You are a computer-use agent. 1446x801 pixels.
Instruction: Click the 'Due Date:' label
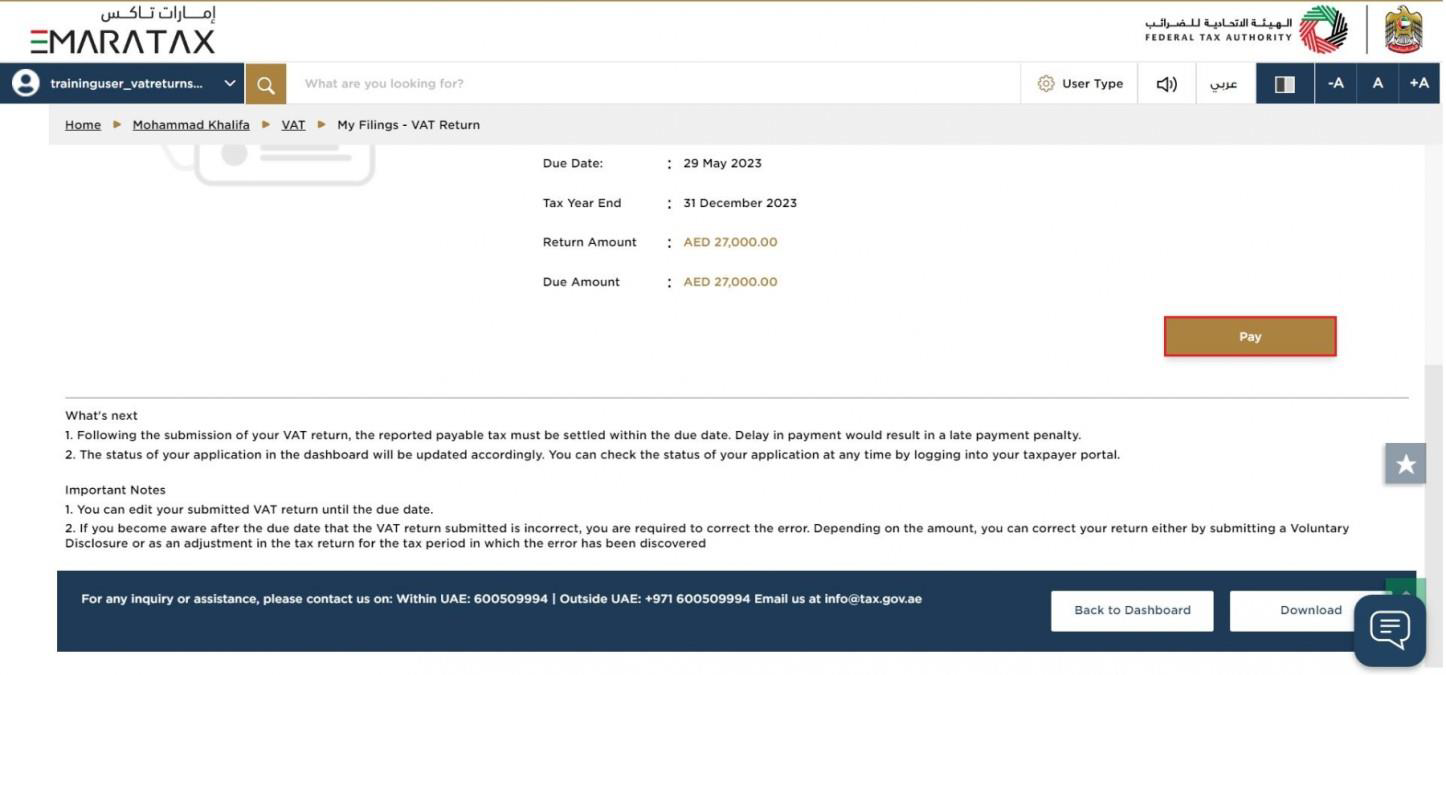(x=573, y=164)
